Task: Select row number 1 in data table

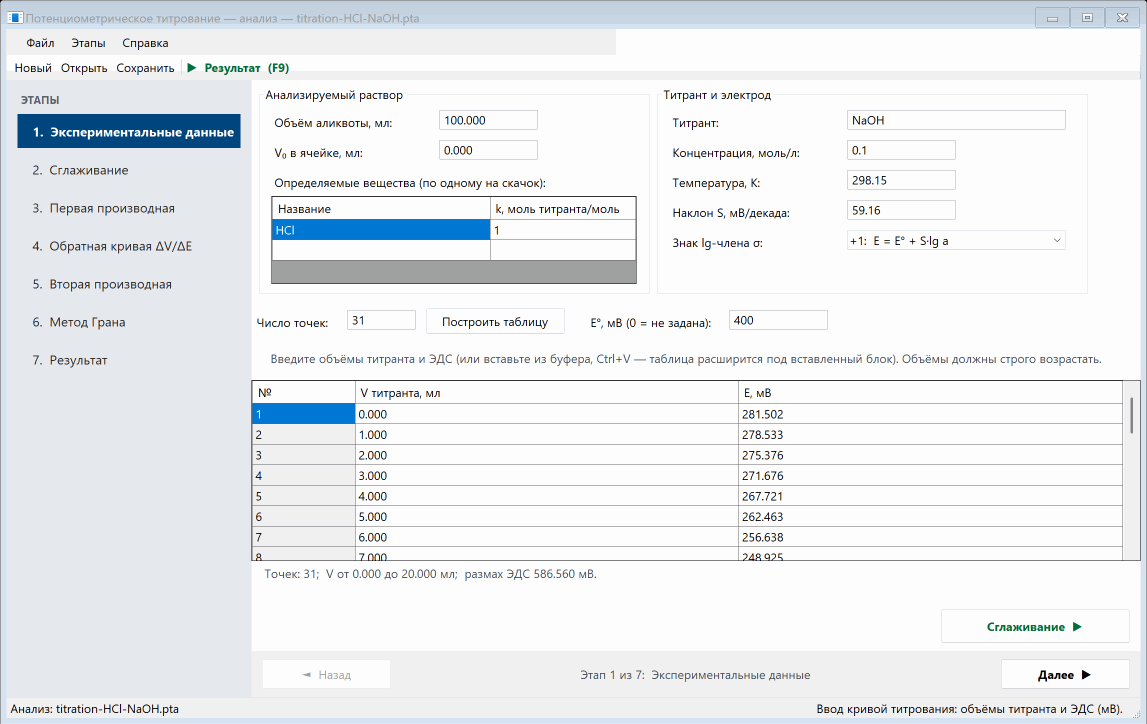Action: [304, 414]
